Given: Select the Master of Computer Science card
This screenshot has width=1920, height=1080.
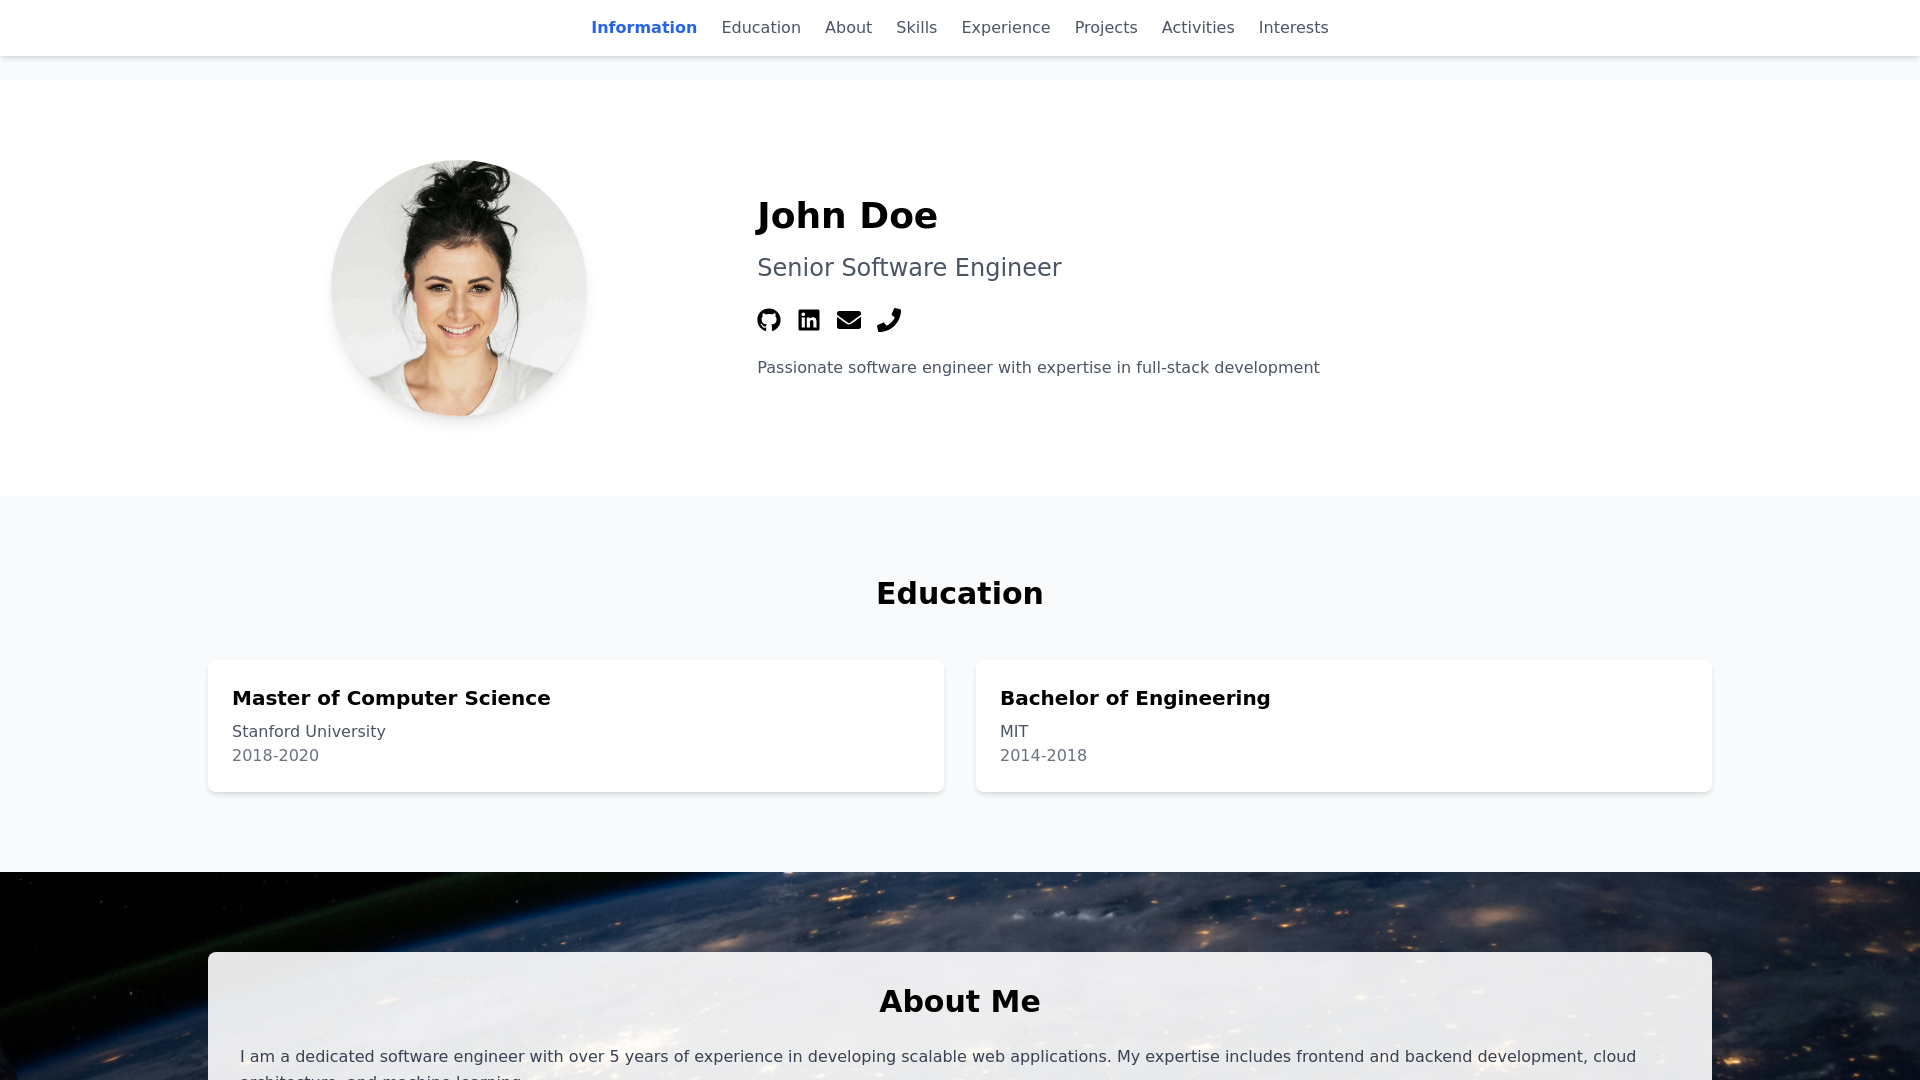Looking at the screenshot, I should [575, 726].
